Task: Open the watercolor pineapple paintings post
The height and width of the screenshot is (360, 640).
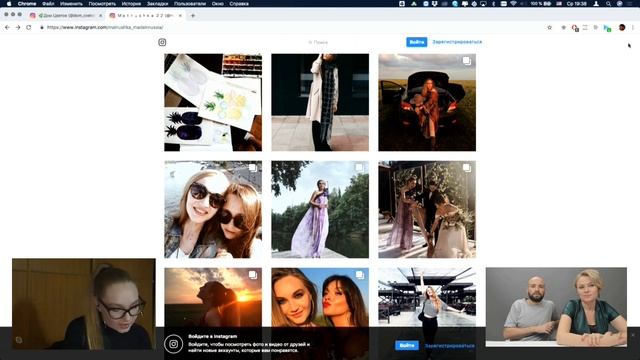Action: (213, 102)
